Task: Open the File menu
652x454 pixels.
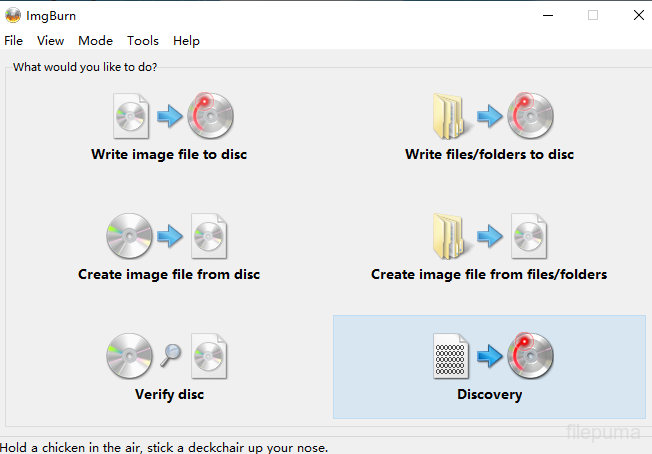Action: pyautogui.click(x=13, y=41)
